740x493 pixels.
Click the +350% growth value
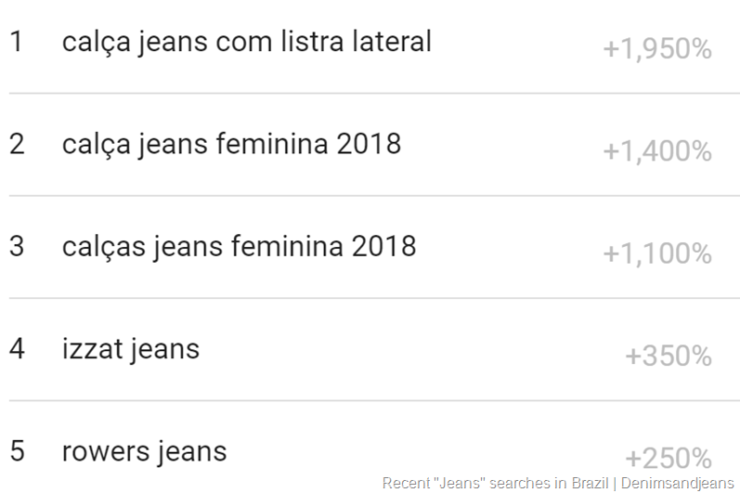[668, 356]
